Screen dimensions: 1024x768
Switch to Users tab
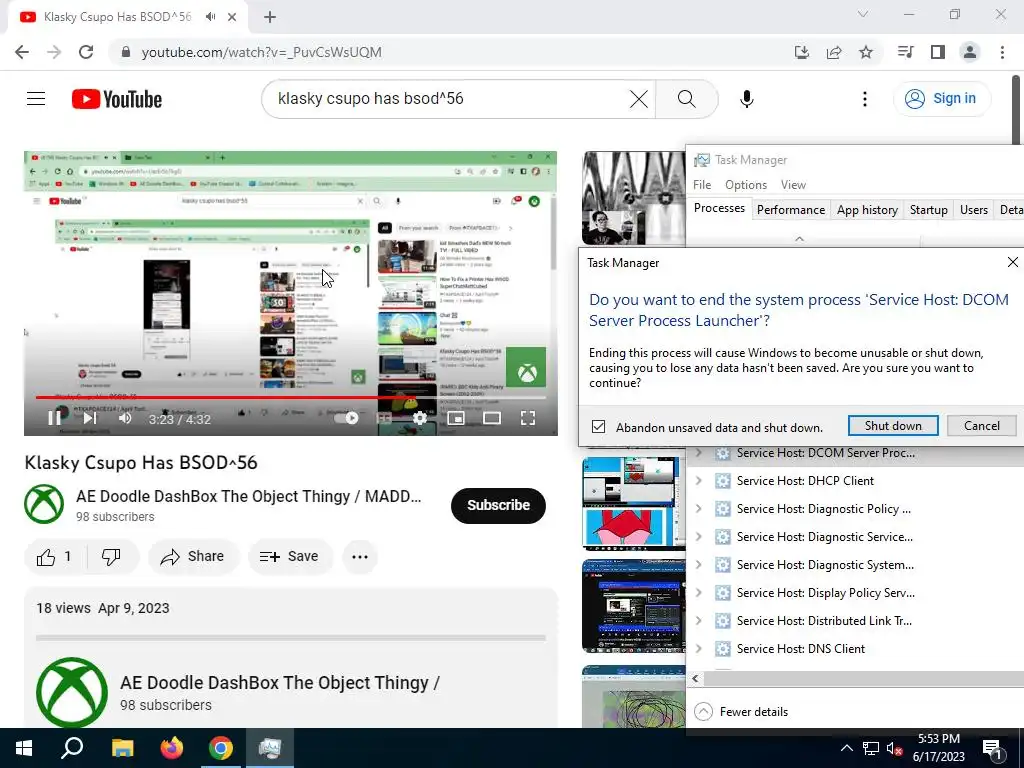(974, 210)
